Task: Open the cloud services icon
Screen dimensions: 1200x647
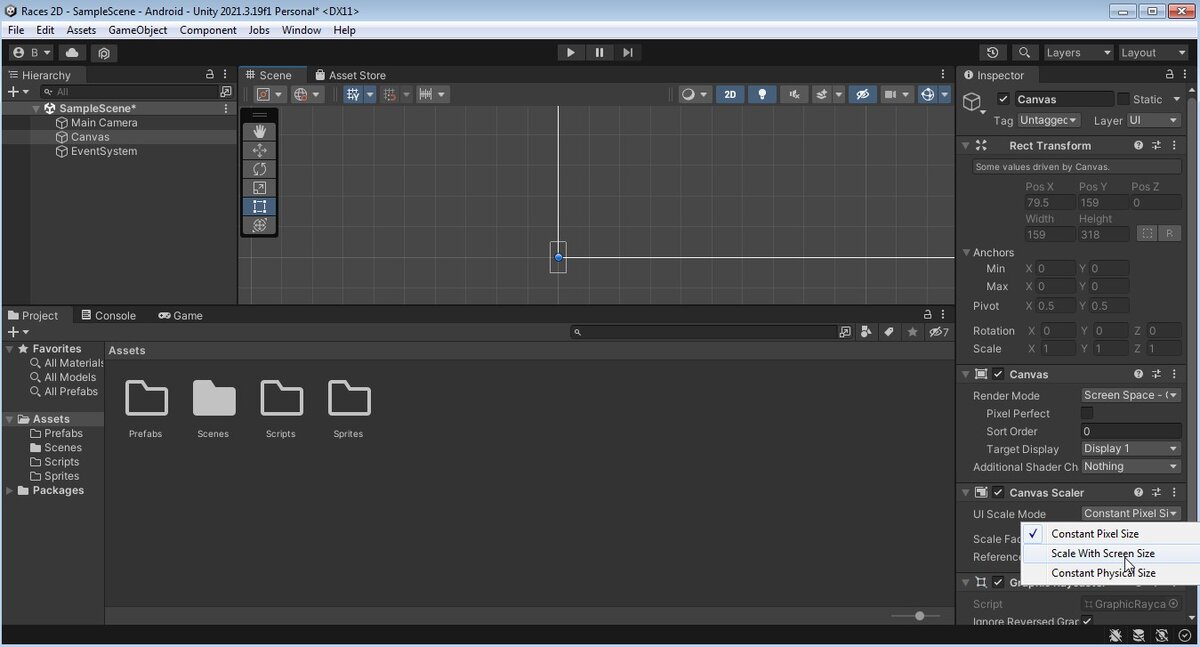Action: [x=73, y=53]
